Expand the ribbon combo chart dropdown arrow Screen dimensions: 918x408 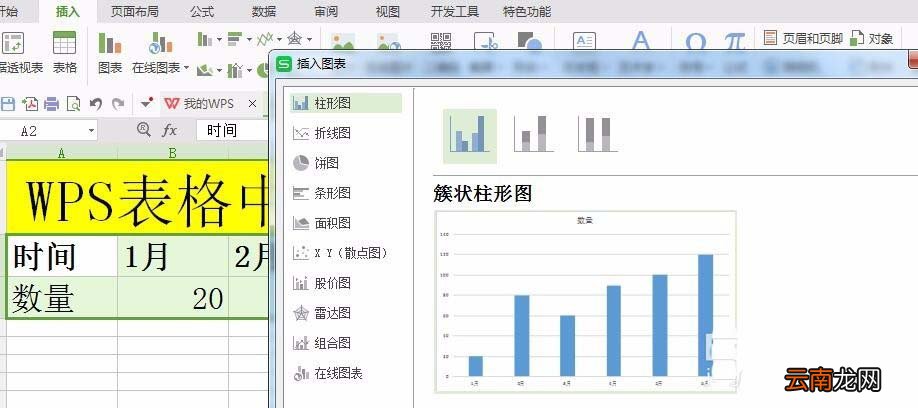point(250,71)
